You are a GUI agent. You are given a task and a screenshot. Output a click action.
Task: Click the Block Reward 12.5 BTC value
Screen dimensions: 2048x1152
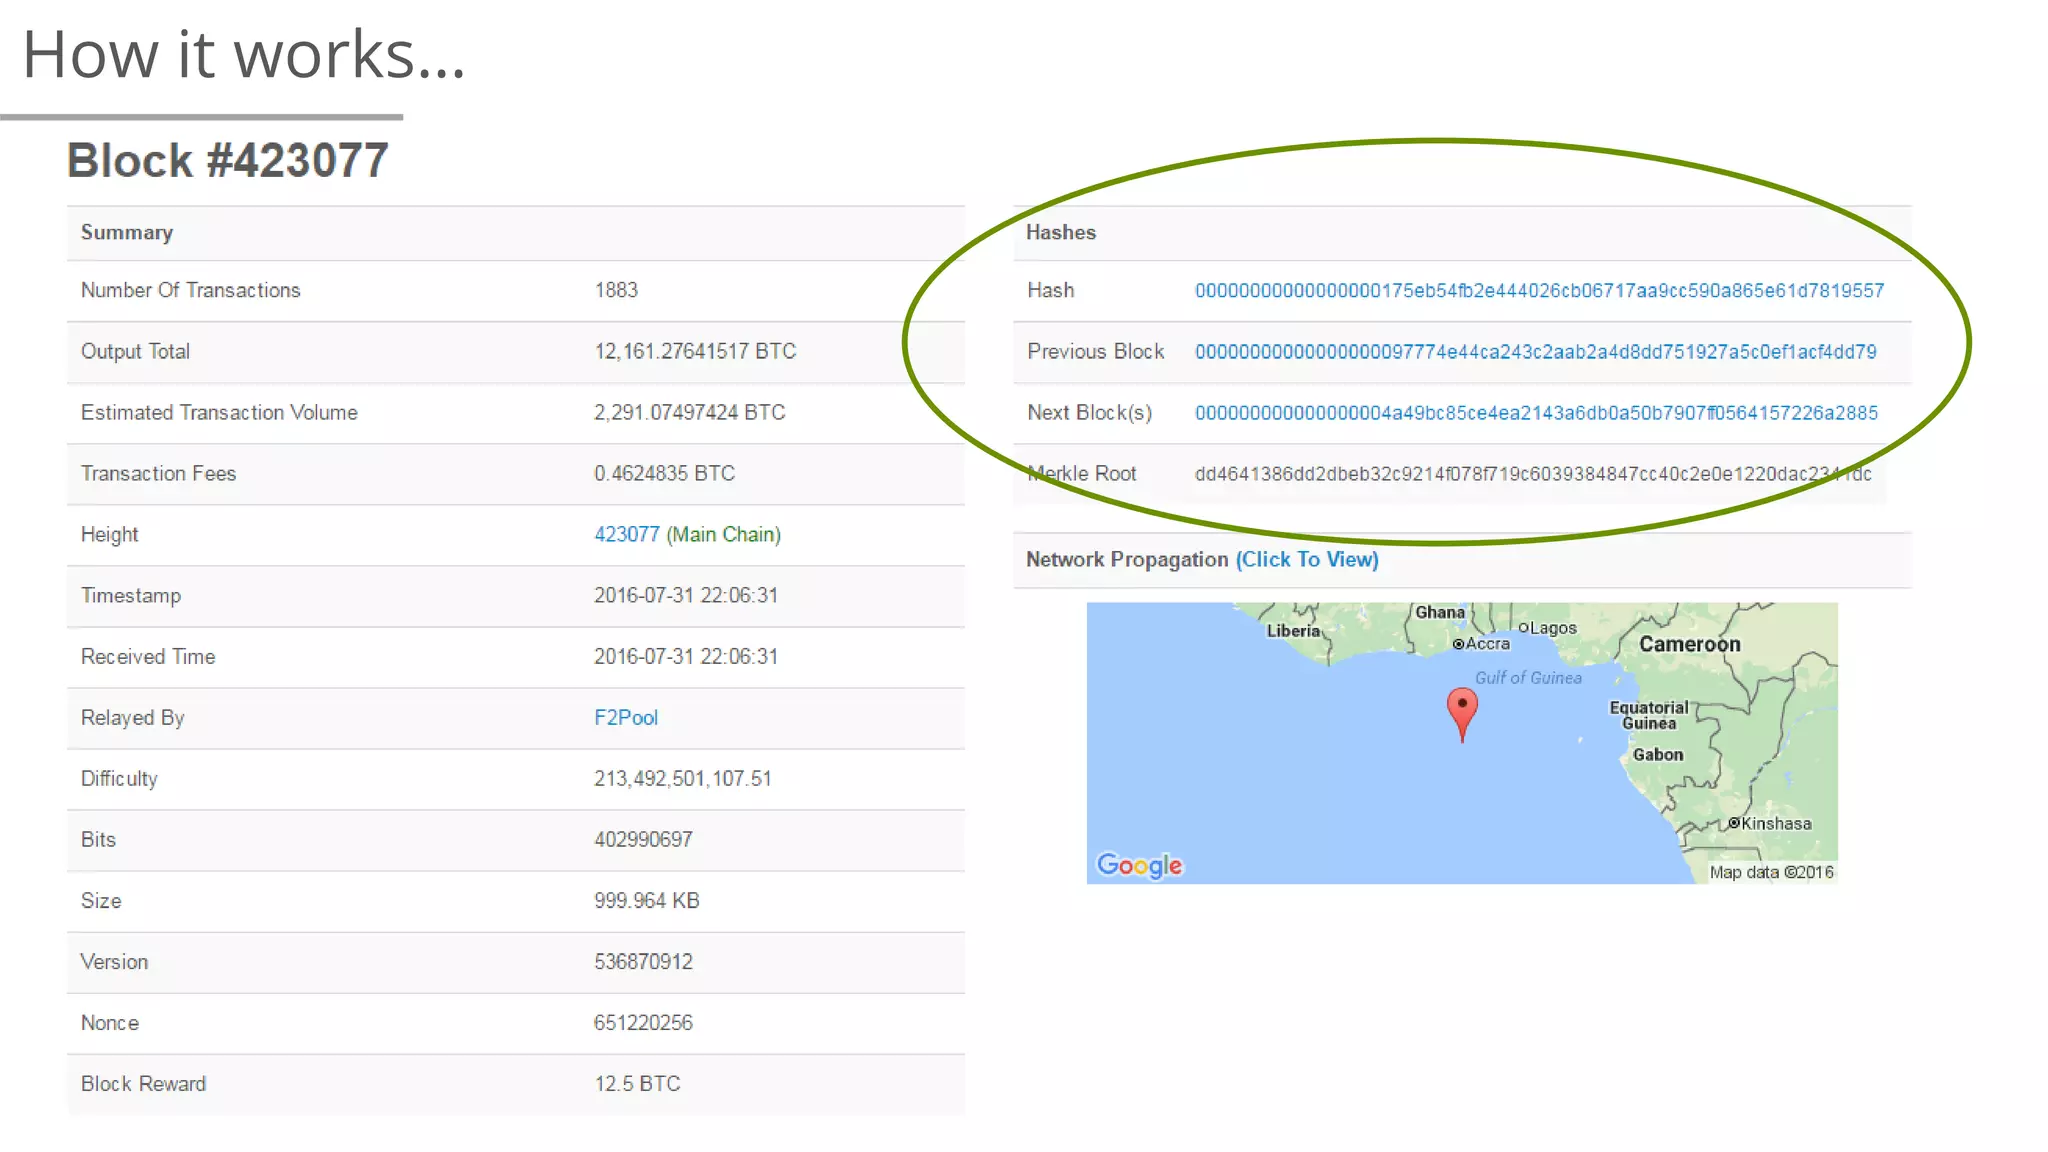click(x=637, y=1084)
